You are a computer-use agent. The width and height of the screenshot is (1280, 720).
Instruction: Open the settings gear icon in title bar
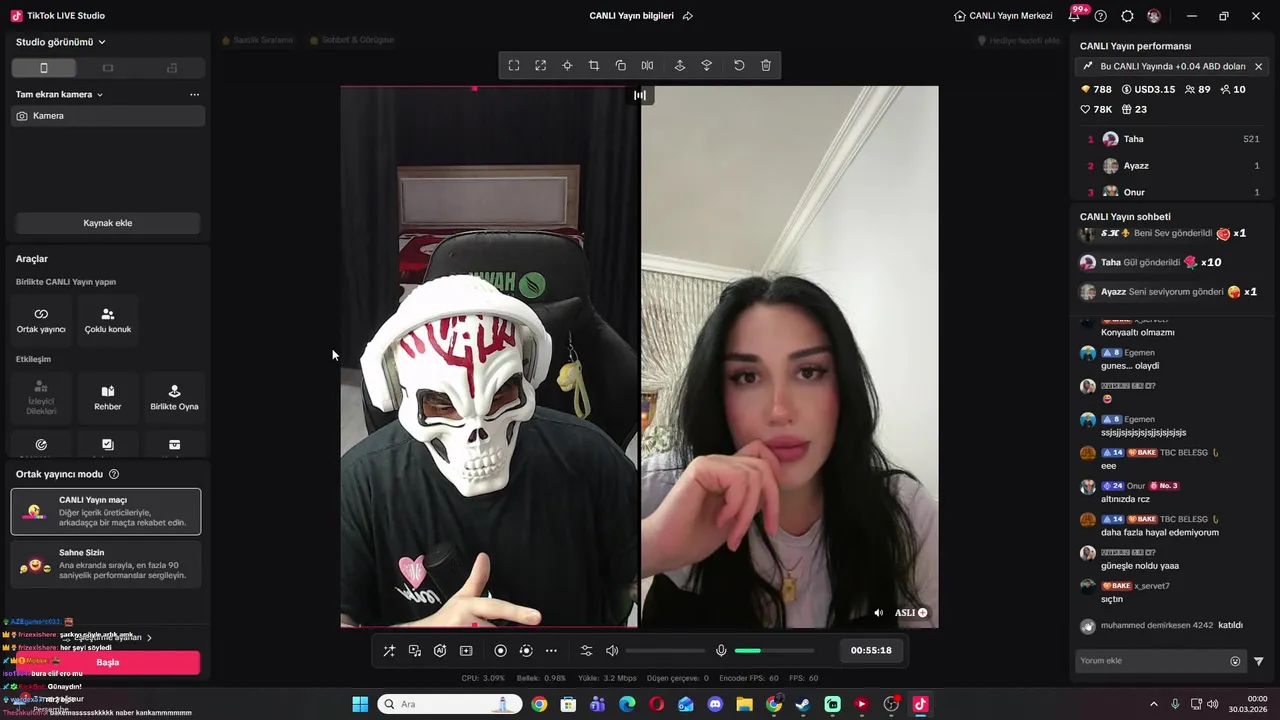pos(1128,16)
